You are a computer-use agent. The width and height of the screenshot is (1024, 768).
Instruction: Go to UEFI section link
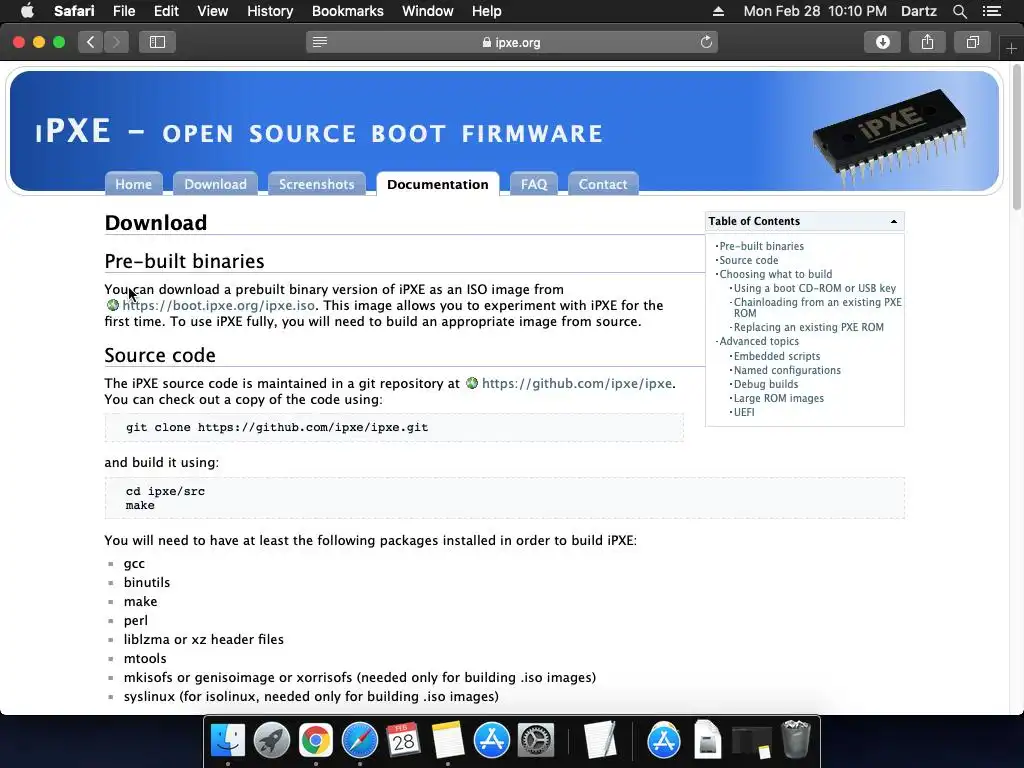pyautogui.click(x=744, y=412)
